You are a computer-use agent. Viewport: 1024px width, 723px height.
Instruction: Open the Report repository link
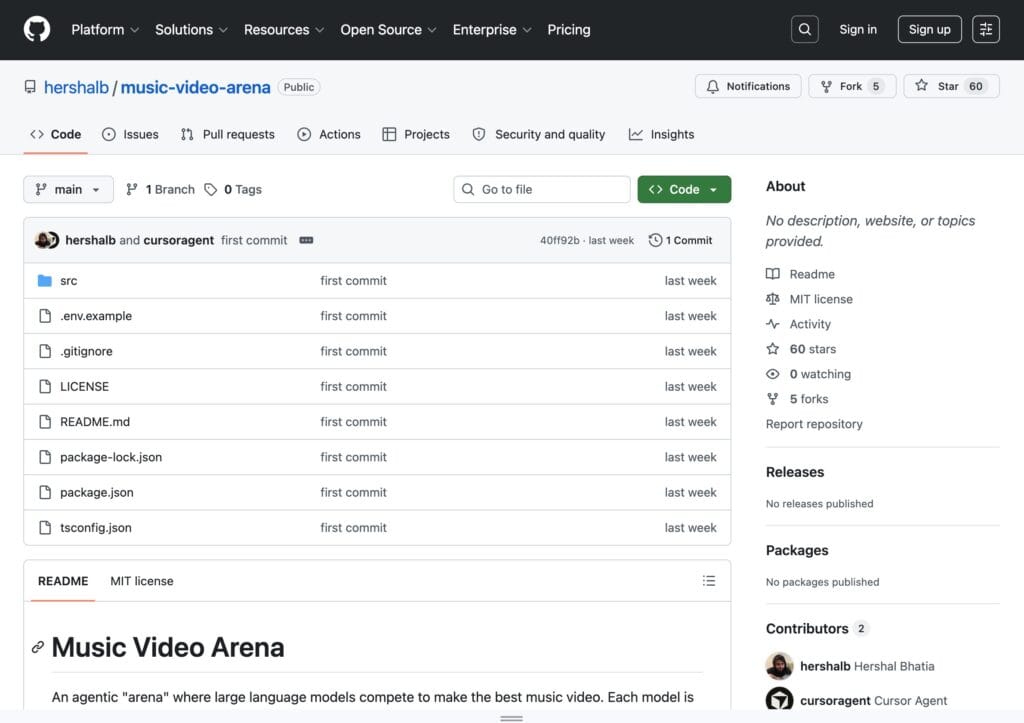click(814, 424)
